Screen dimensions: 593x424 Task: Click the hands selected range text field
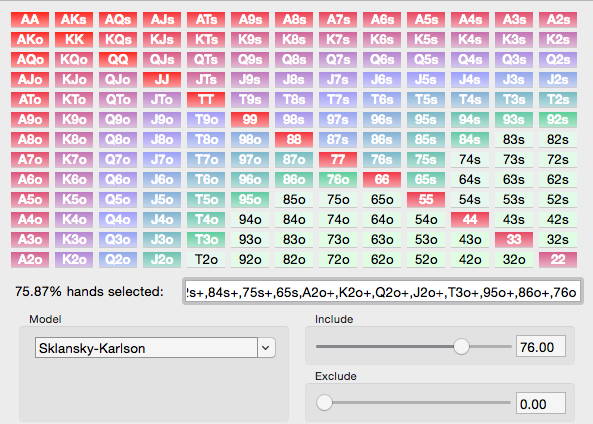point(383,292)
